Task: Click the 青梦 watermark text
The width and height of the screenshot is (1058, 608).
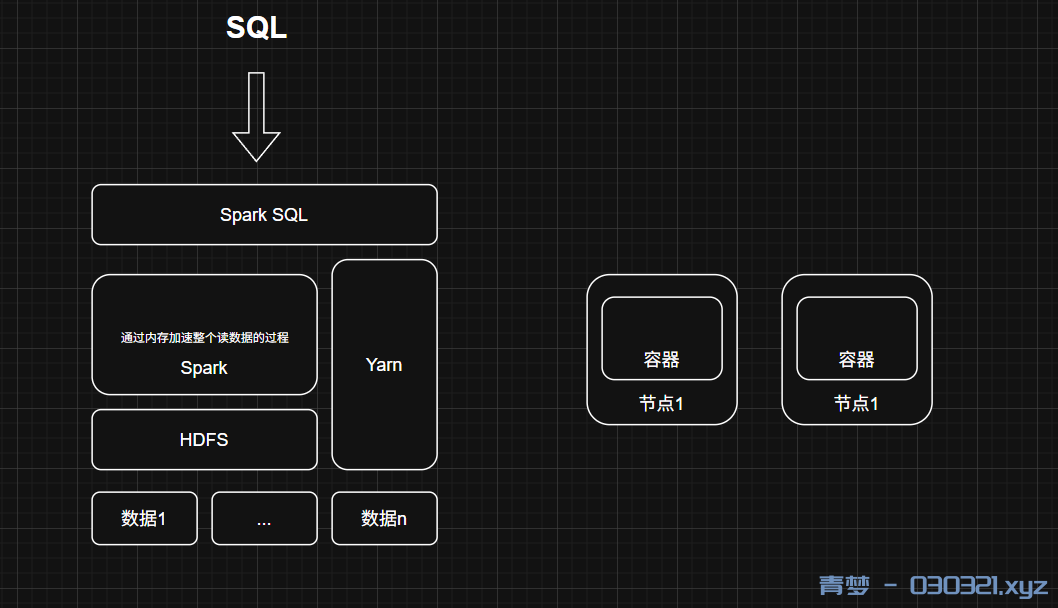Action: [x=843, y=585]
